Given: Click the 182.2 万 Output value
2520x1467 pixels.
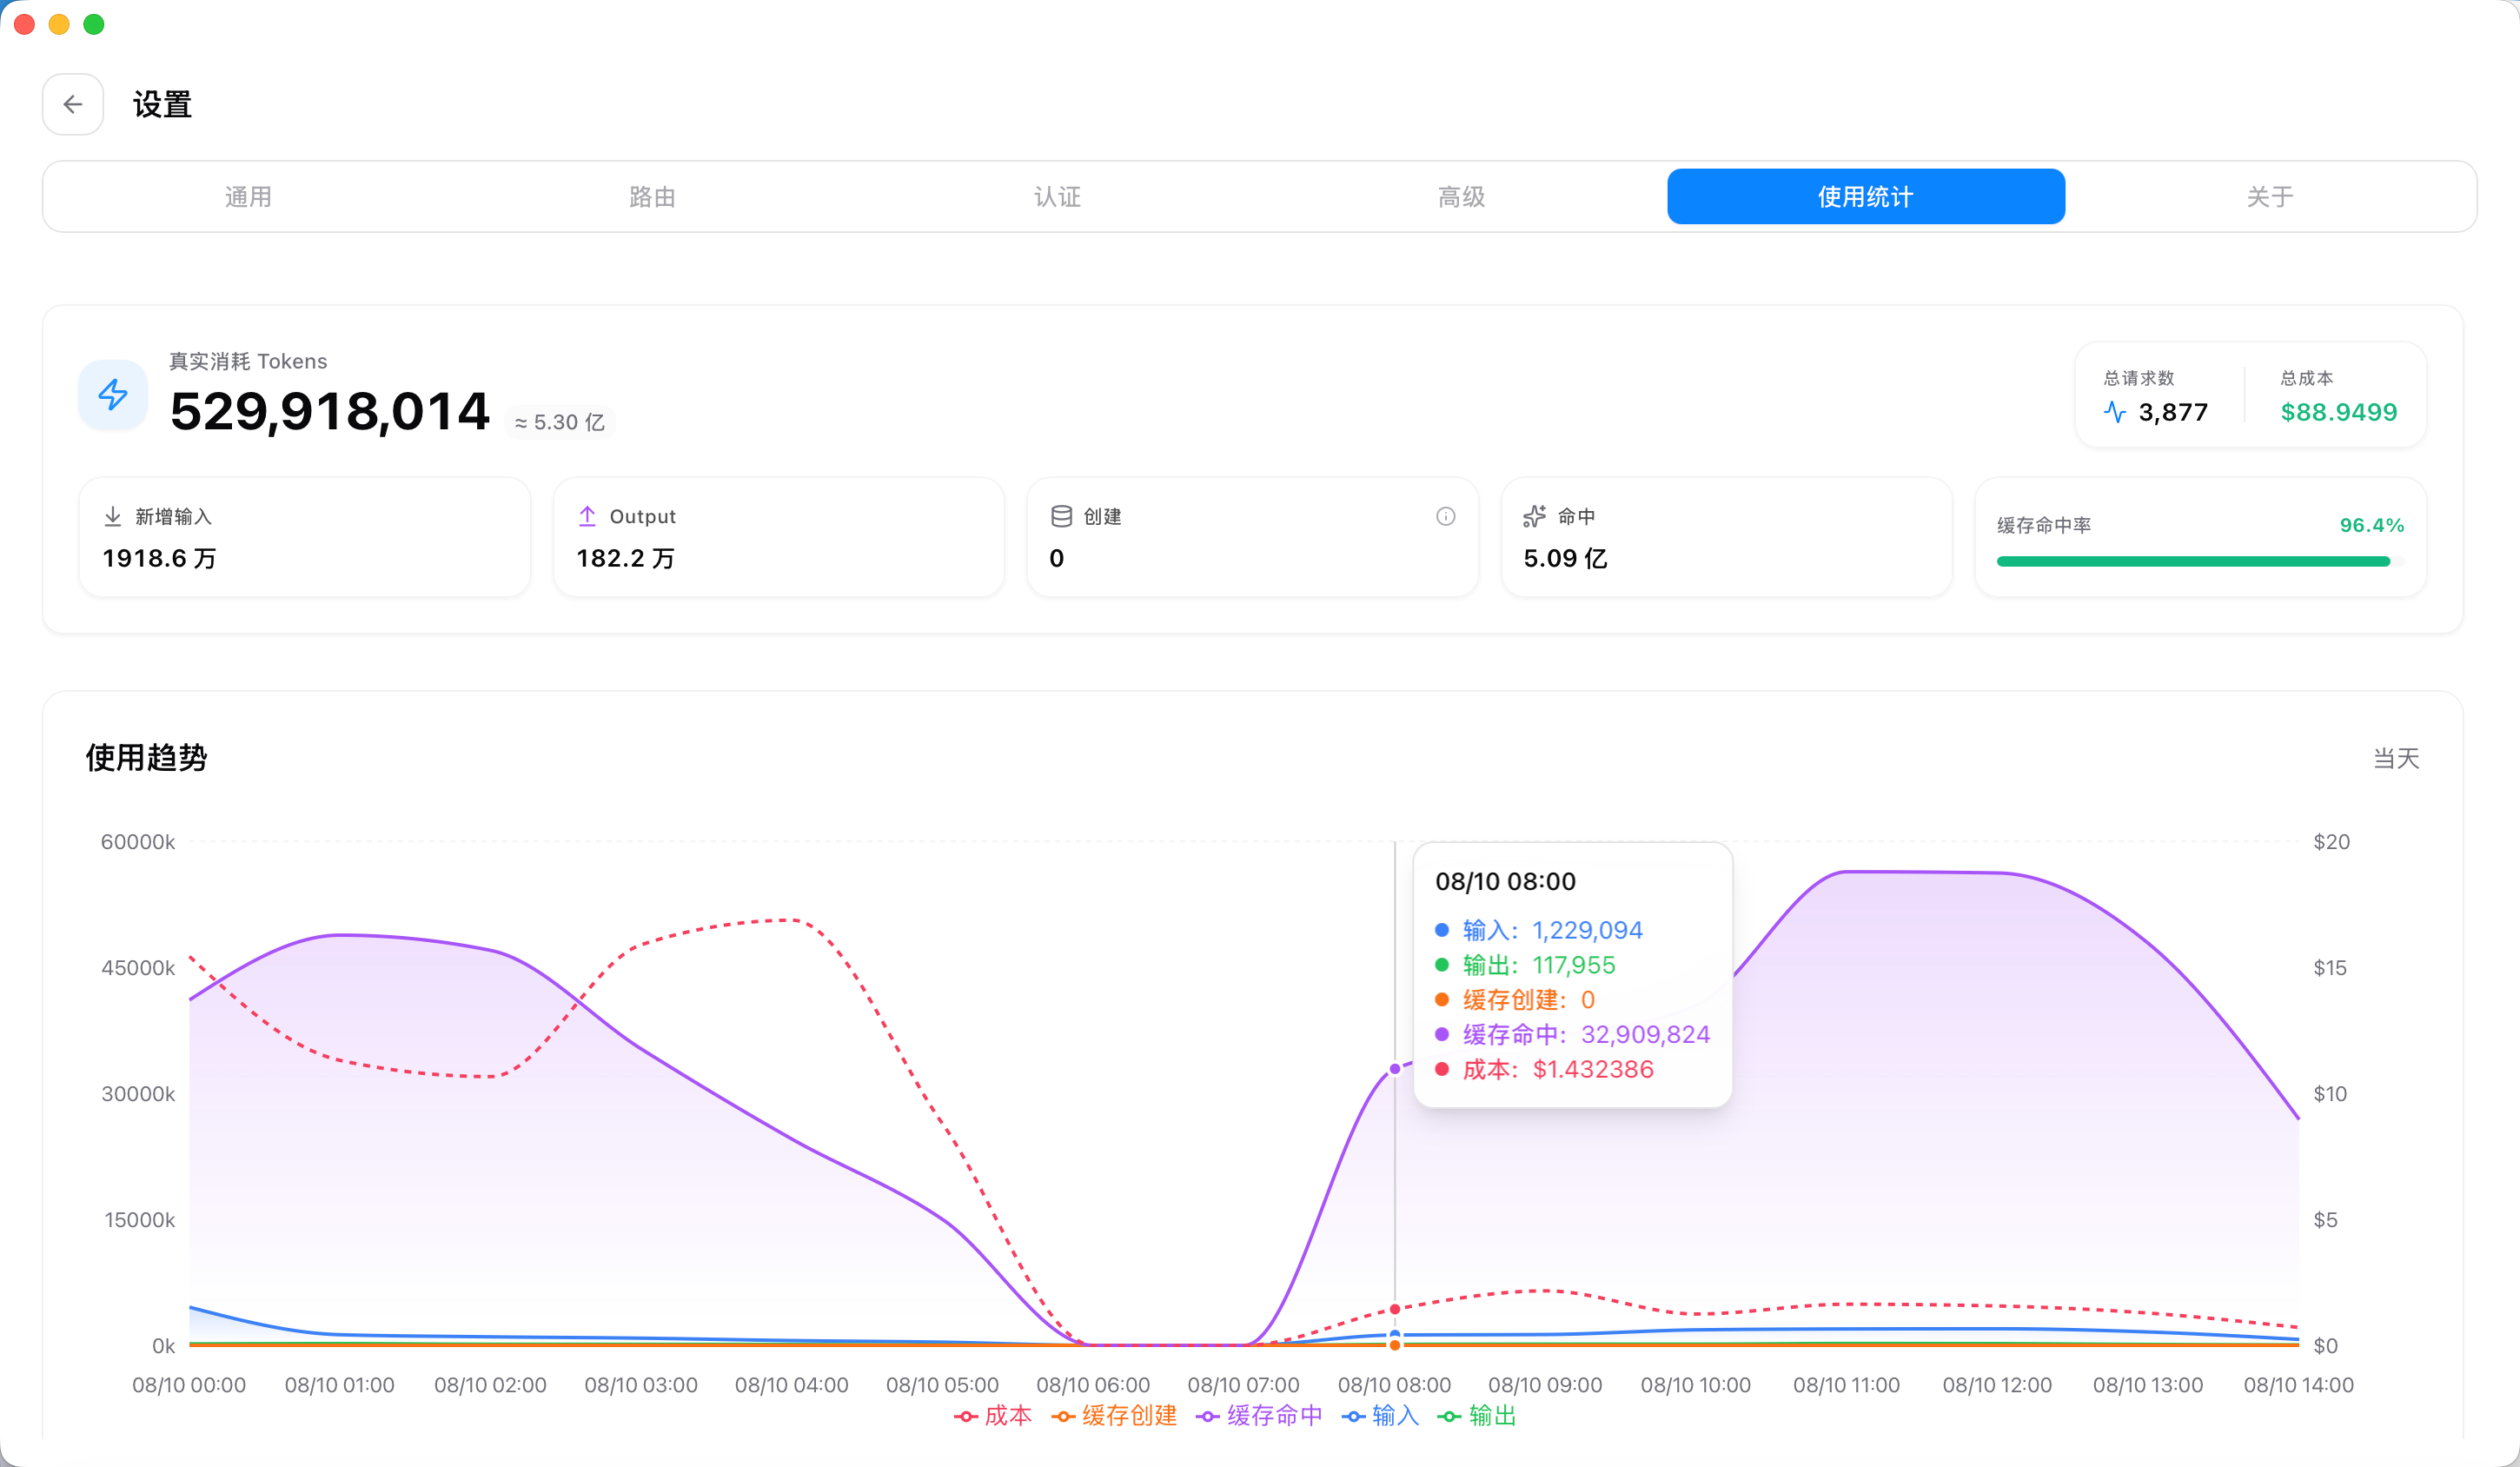Looking at the screenshot, I should (x=626, y=559).
